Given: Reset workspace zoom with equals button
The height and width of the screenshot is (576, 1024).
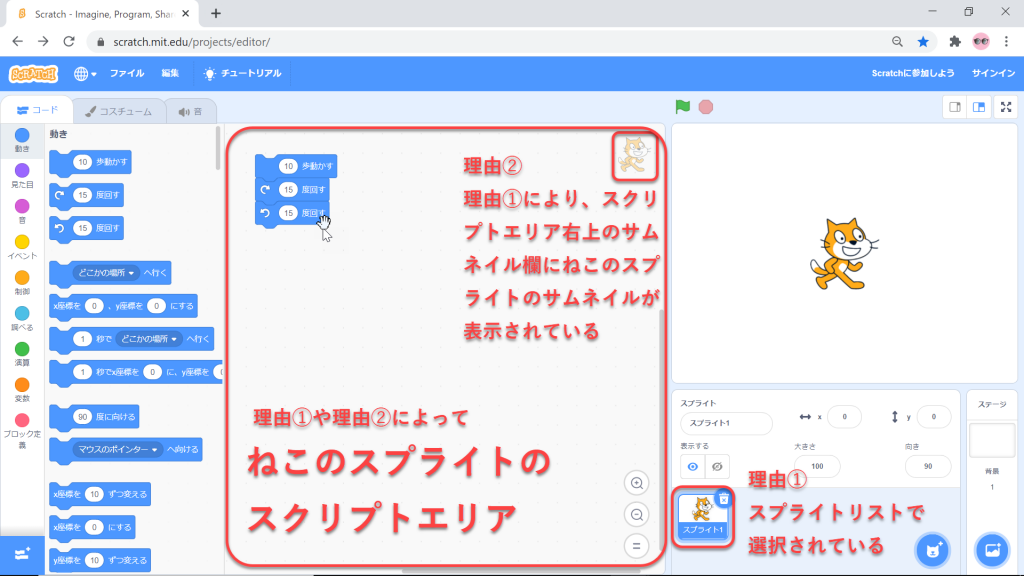Looking at the screenshot, I should (x=636, y=546).
